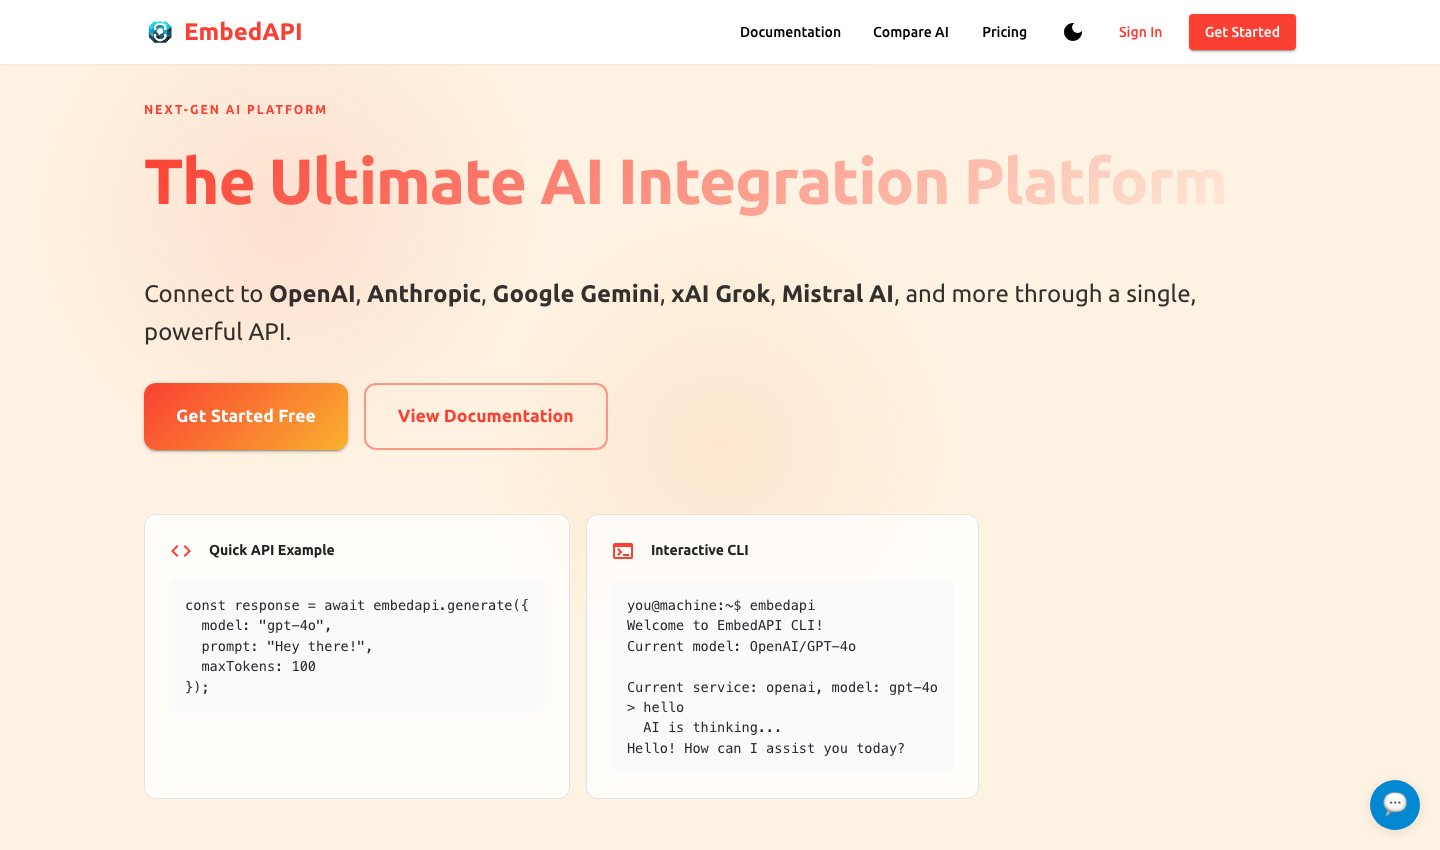This screenshot has width=1440, height=850.
Task: Open the Compare AI page
Action: pos(911,32)
